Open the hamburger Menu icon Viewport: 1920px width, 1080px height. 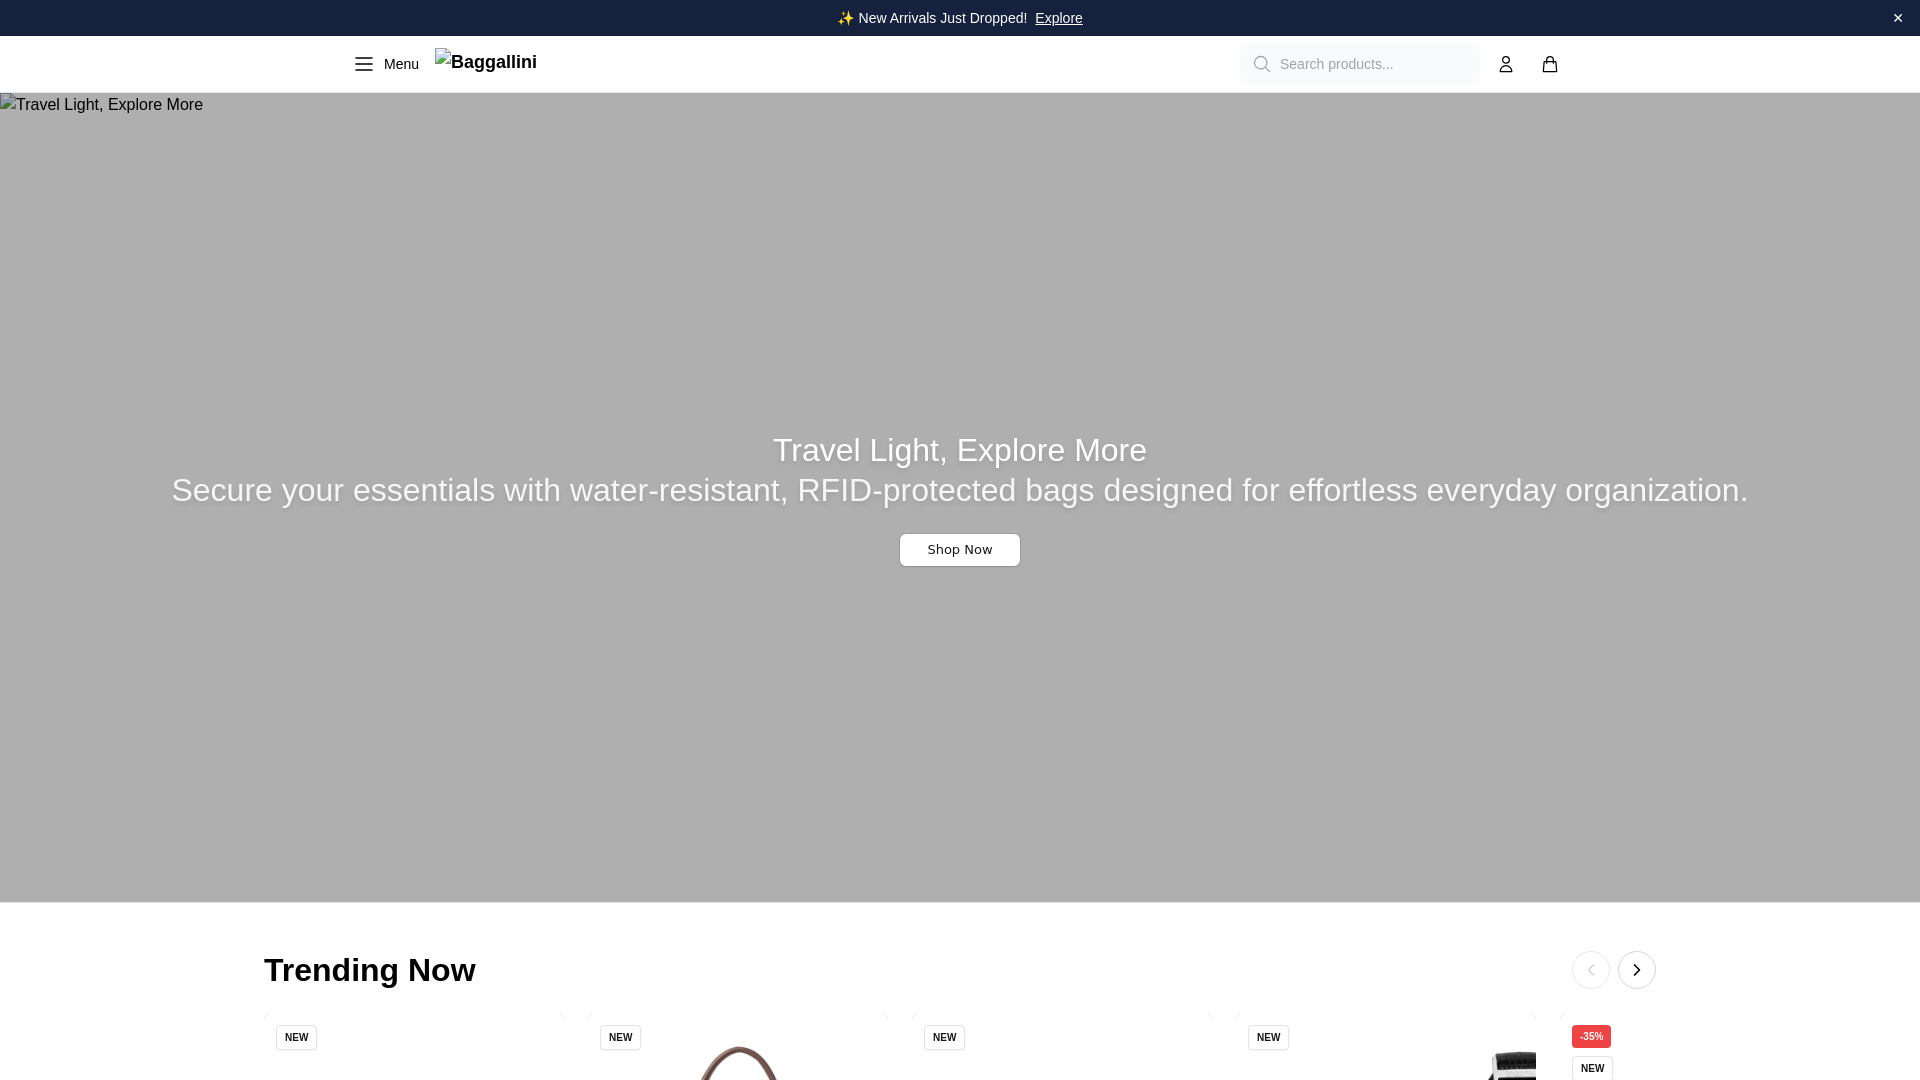(x=363, y=64)
